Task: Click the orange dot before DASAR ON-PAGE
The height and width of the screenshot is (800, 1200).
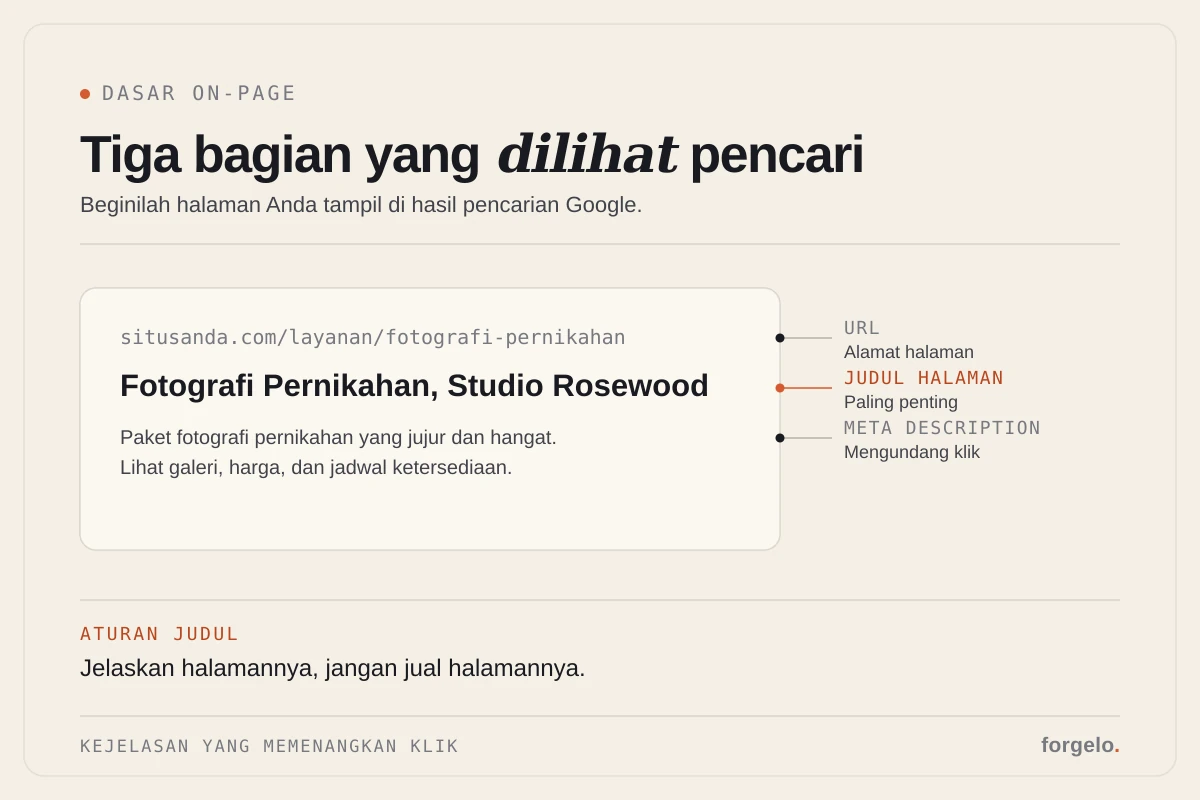Action: point(85,94)
